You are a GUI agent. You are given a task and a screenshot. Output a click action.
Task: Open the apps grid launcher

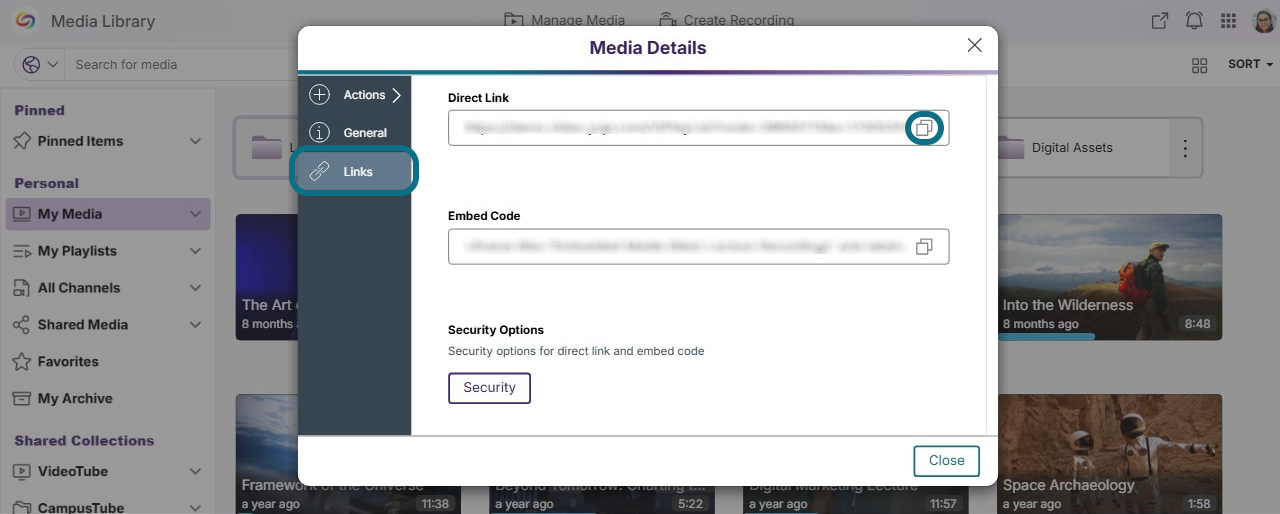[x=1229, y=21]
